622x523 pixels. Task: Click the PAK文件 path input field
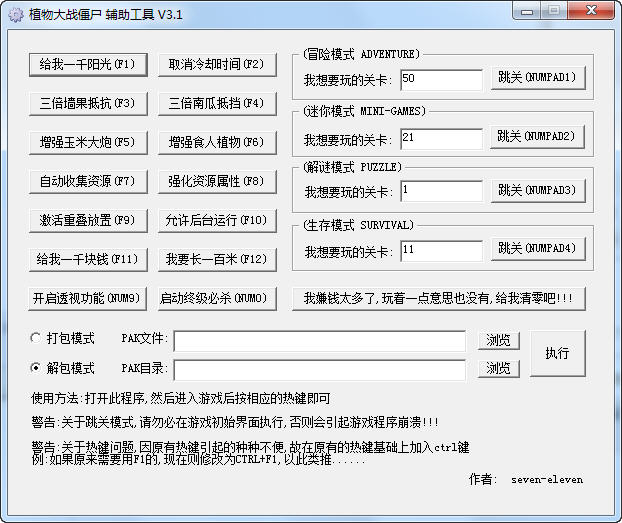[319, 341]
